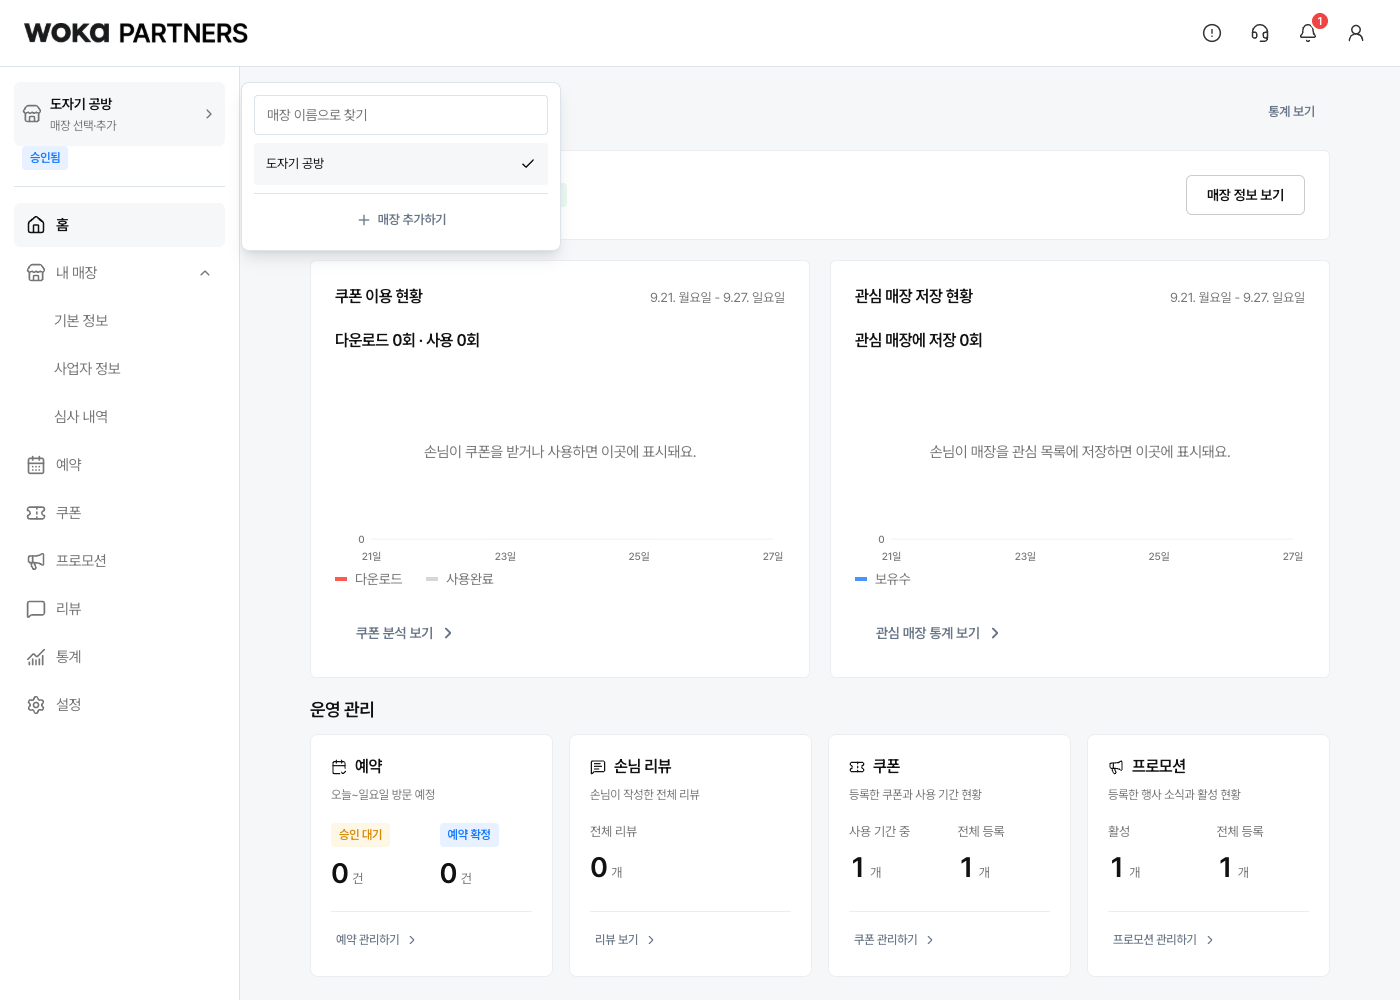
Task: Click 프로모션 관리하기 link
Action: [x=1163, y=940]
